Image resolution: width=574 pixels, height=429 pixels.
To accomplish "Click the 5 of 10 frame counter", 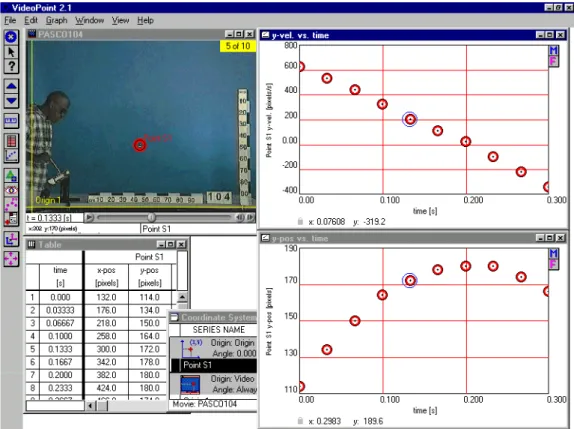I will [x=238, y=46].
